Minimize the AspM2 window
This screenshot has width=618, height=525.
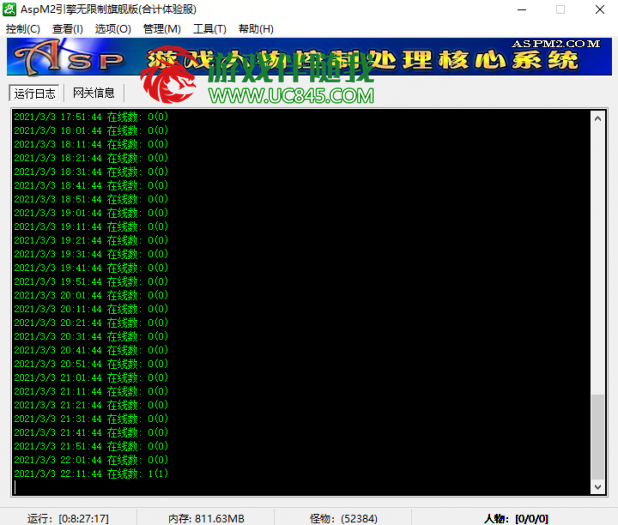pos(522,9)
